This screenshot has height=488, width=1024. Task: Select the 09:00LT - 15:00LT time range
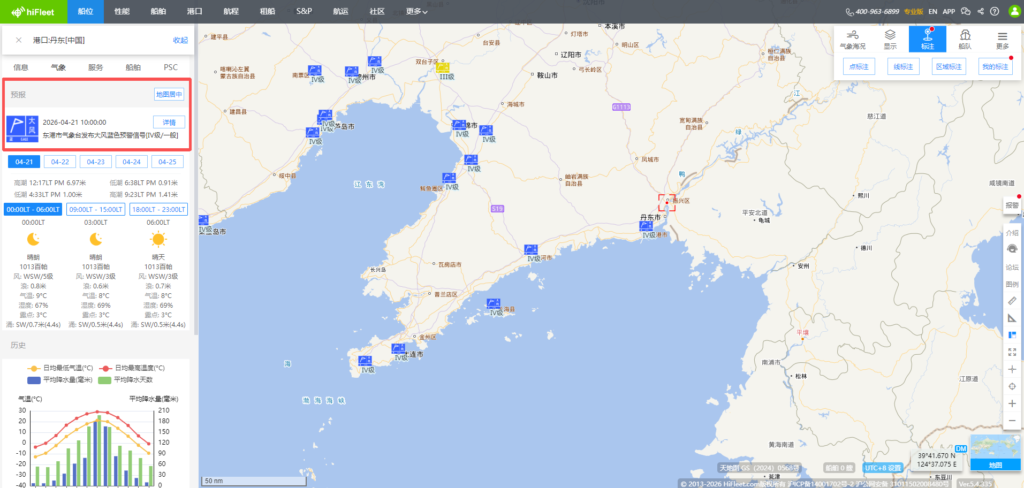pyautogui.click(x=96, y=209)
